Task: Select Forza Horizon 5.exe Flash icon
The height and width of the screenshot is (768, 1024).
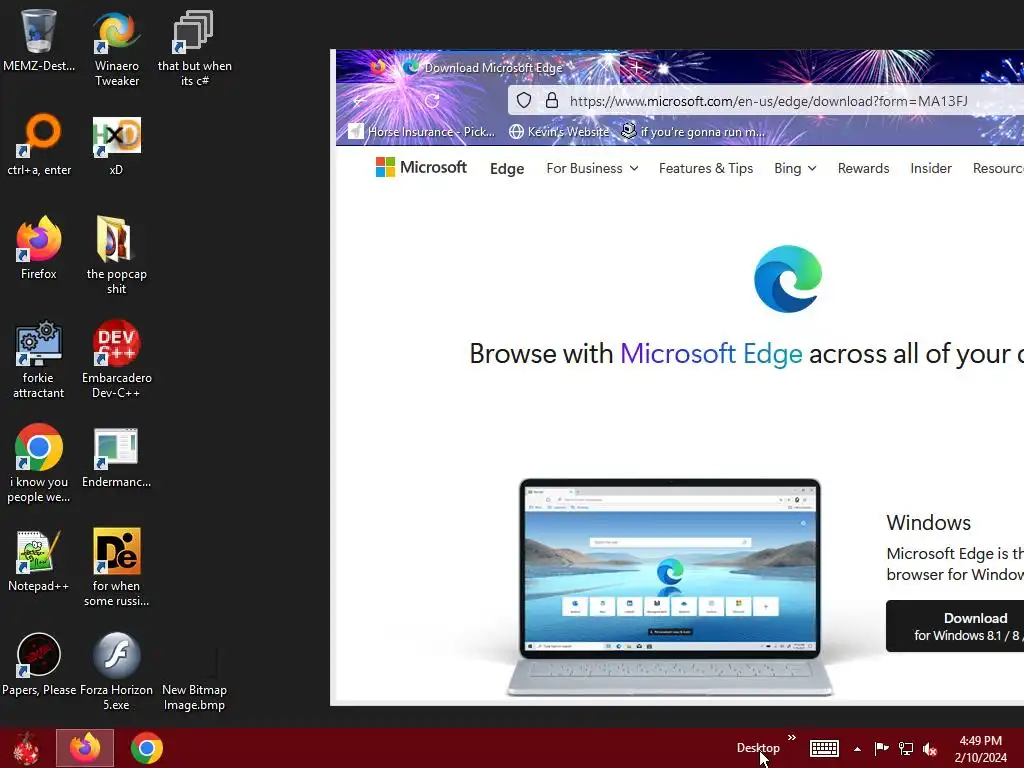Action: [116, 671]
